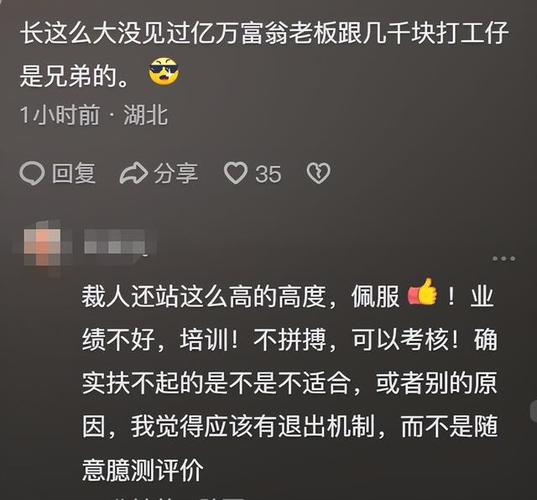Click the like count 35

[268, 174]
